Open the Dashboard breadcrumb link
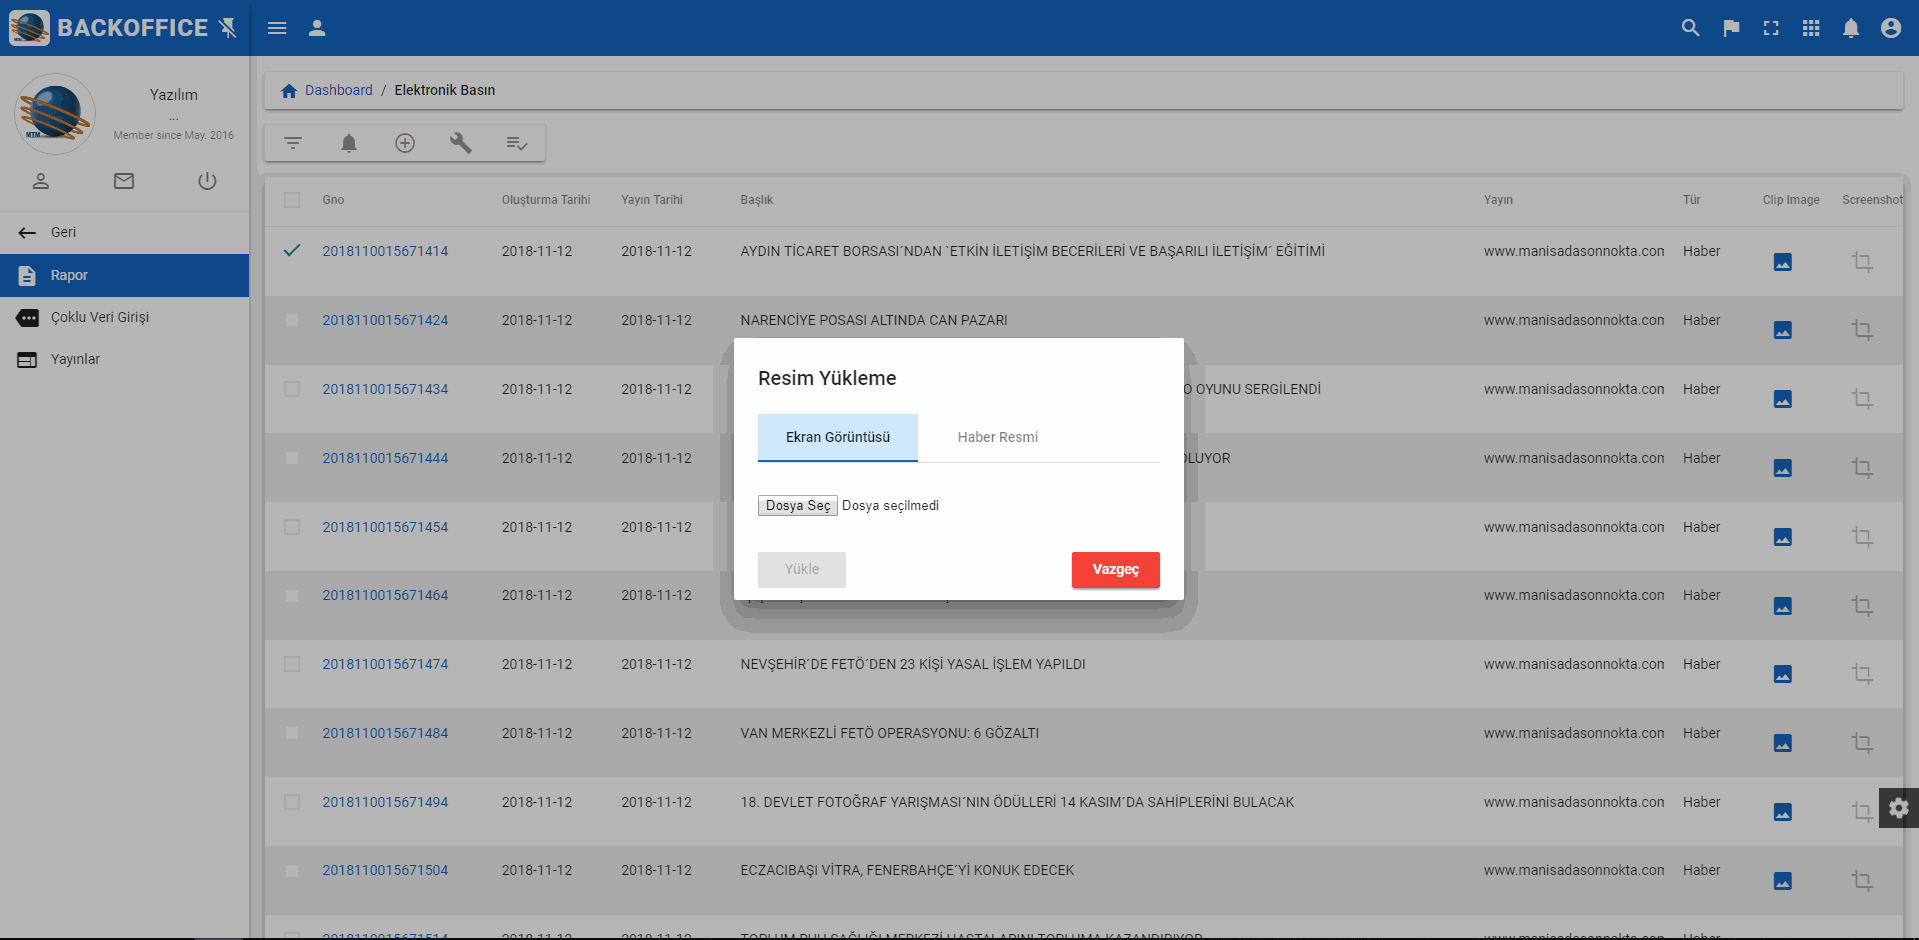1919x940 pixels. (338, 90)
